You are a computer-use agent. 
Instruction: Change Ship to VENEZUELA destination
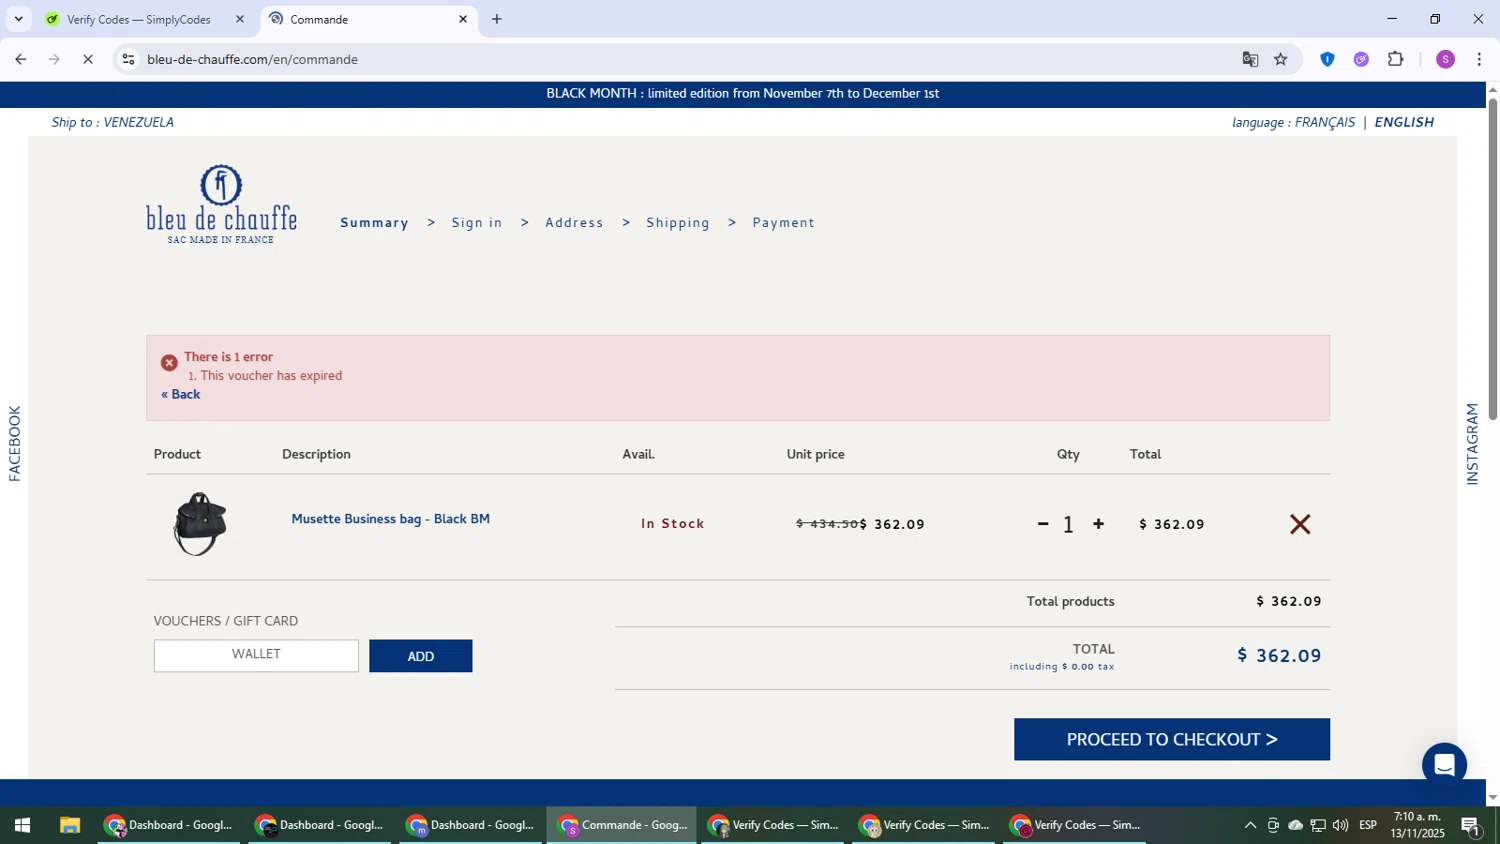coord(113,122)
